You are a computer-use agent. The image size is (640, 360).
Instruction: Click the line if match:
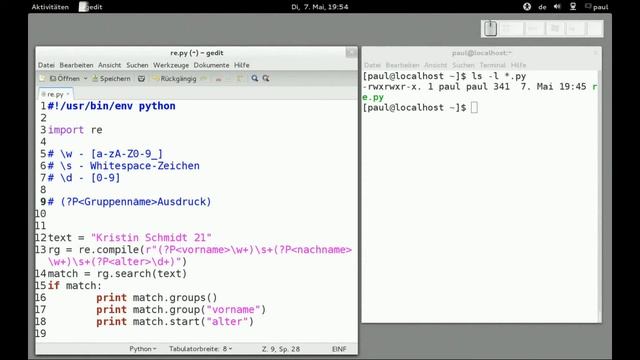point(75,286)
